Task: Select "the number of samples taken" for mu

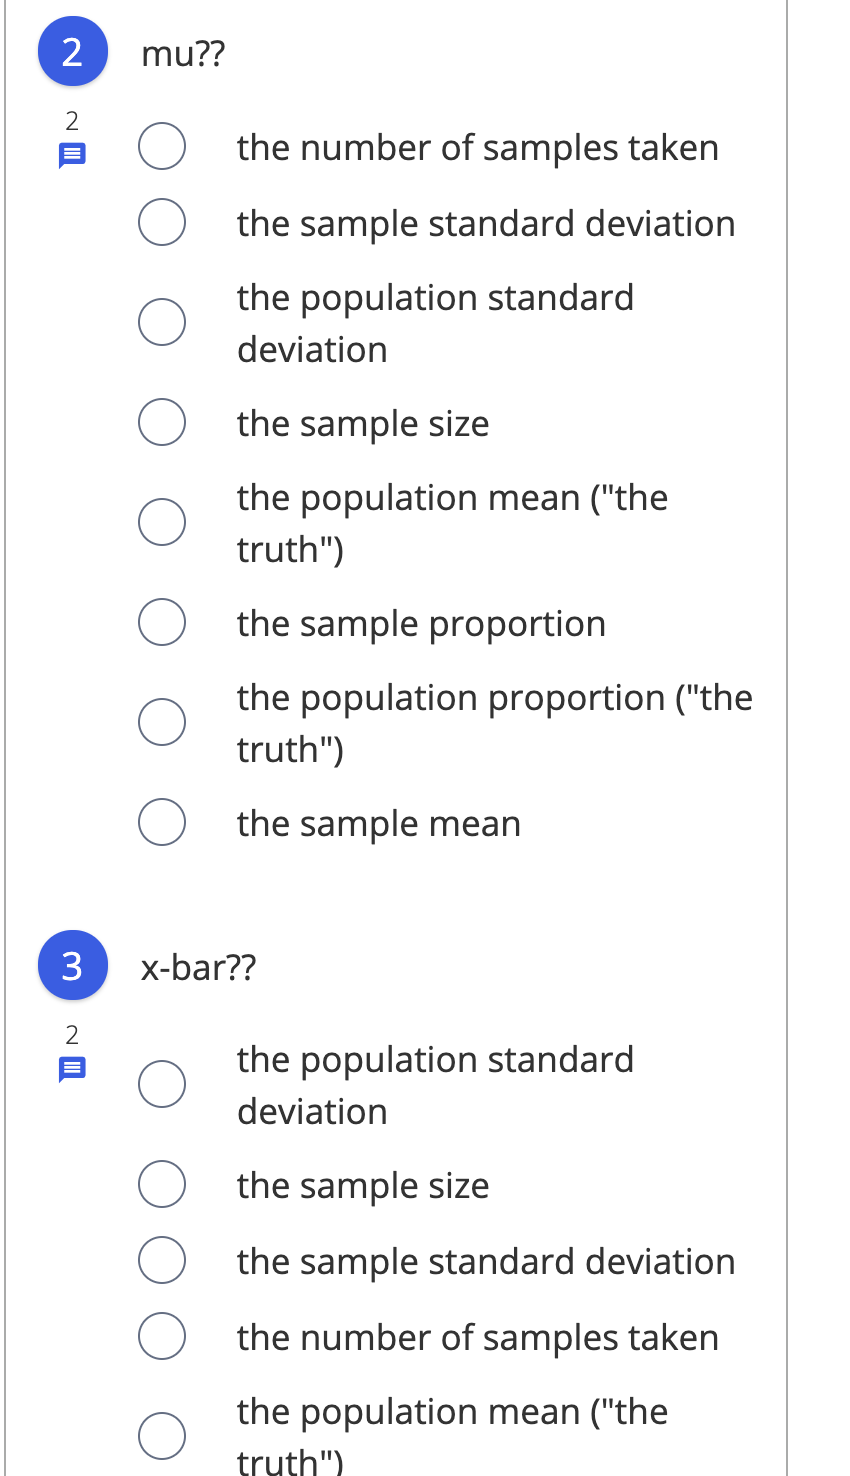Action: tap(162, 146)
